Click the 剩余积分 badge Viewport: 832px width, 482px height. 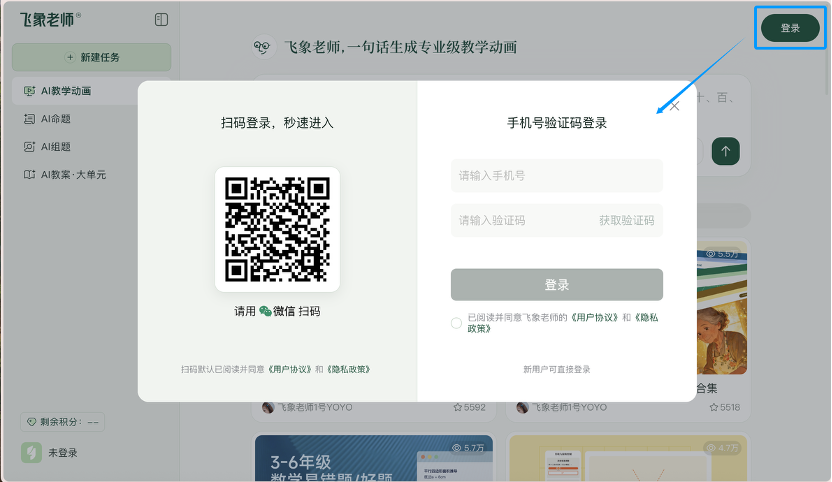click(63, 422)
